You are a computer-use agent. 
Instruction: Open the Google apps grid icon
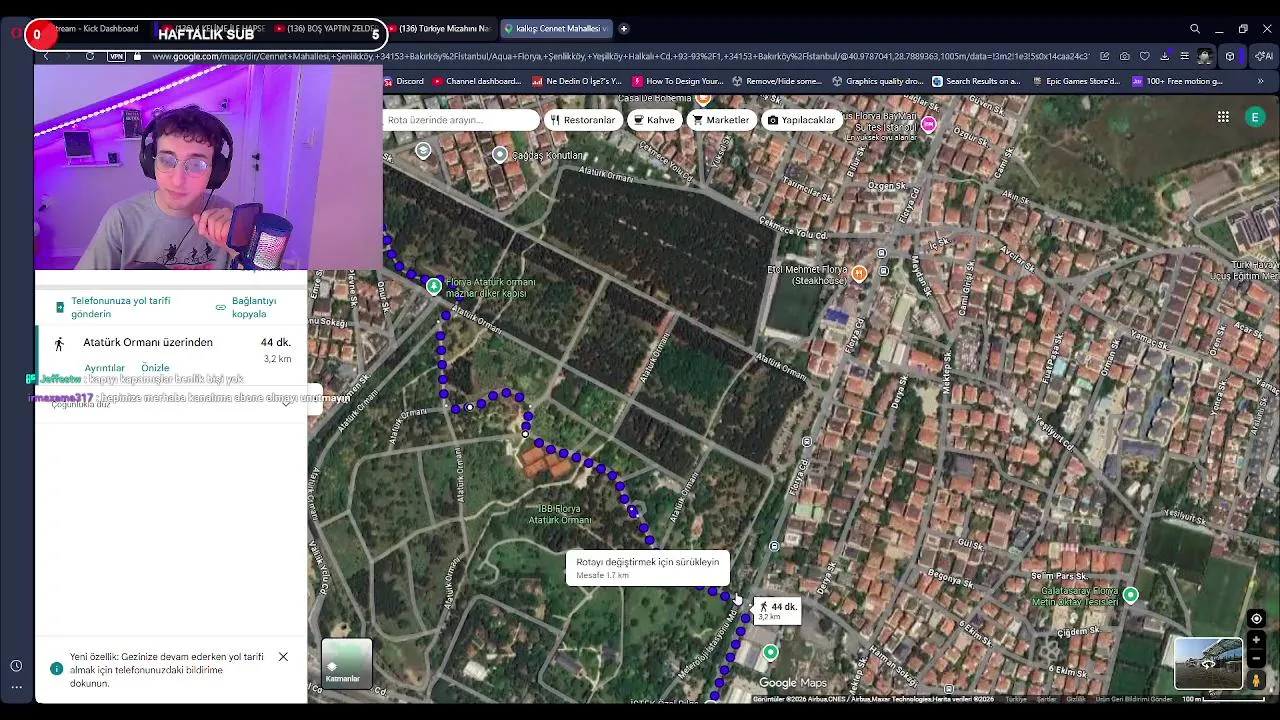tap(1223, 118)
